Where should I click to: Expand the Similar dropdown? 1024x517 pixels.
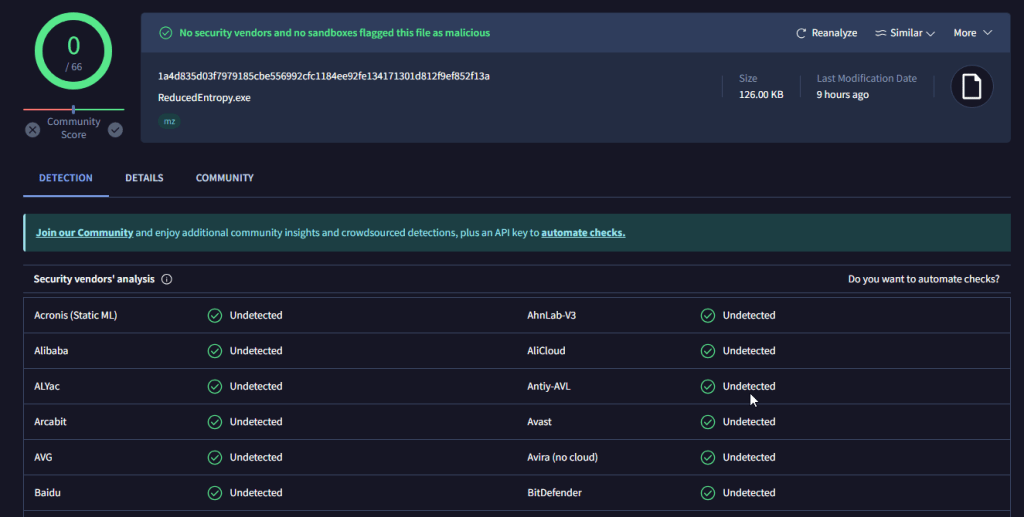pyautogui.click(x=904, y=33)
